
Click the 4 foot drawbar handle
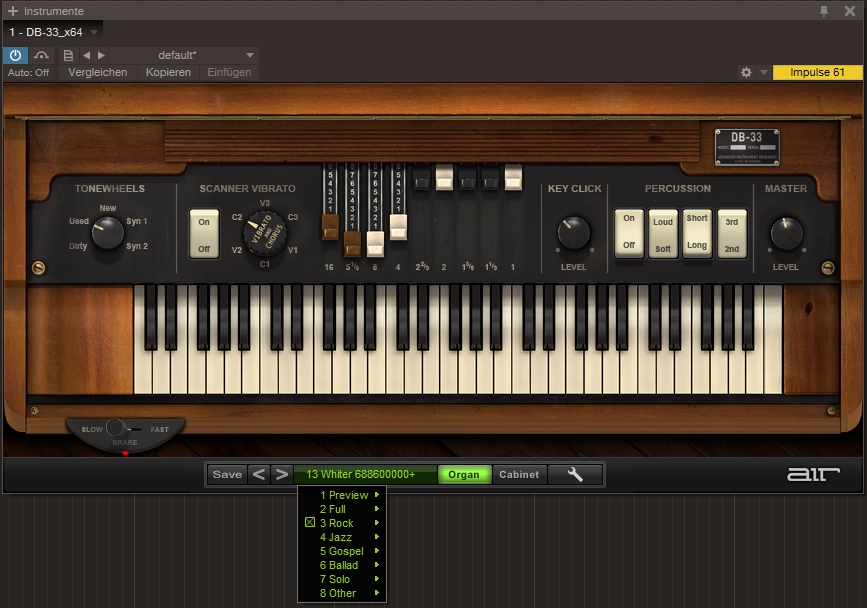[x=398, y=227]
